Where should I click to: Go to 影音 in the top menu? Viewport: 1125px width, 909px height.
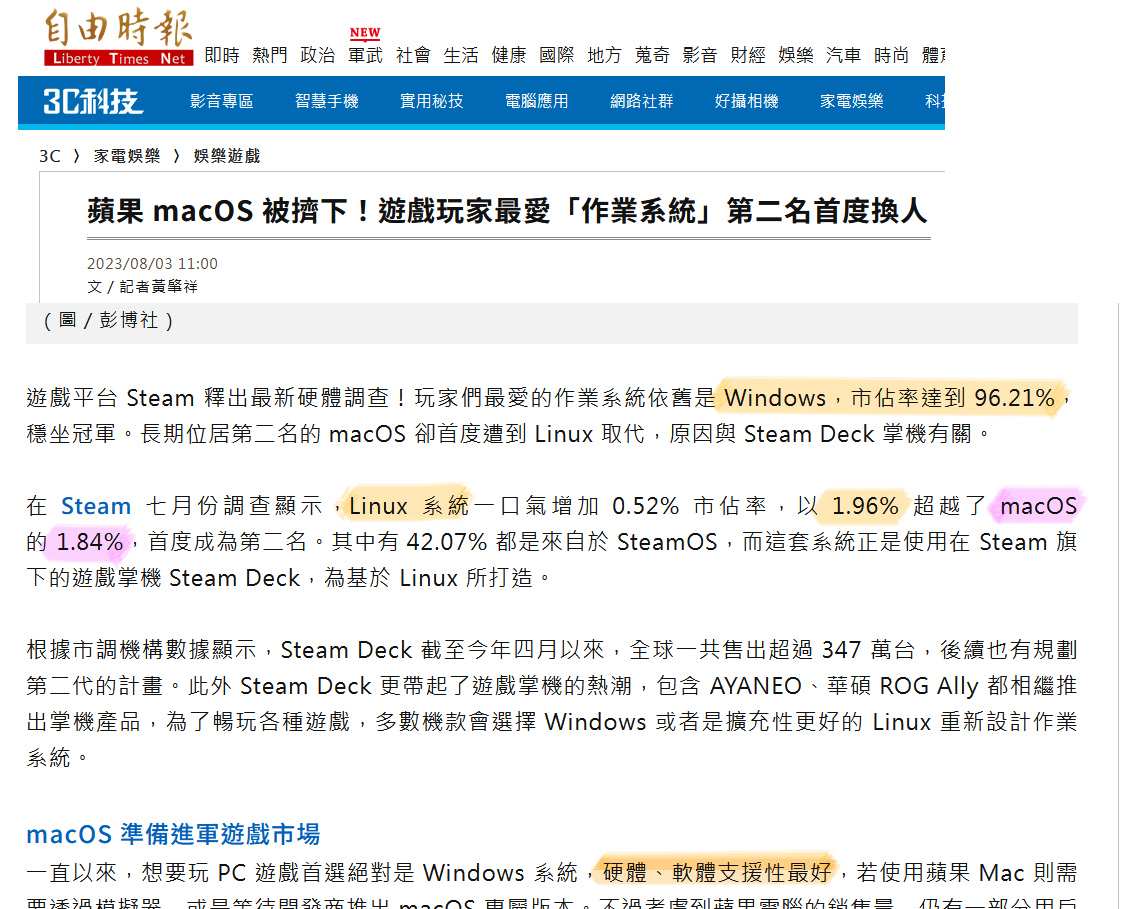pyautogui.click(x=700, y=55)
